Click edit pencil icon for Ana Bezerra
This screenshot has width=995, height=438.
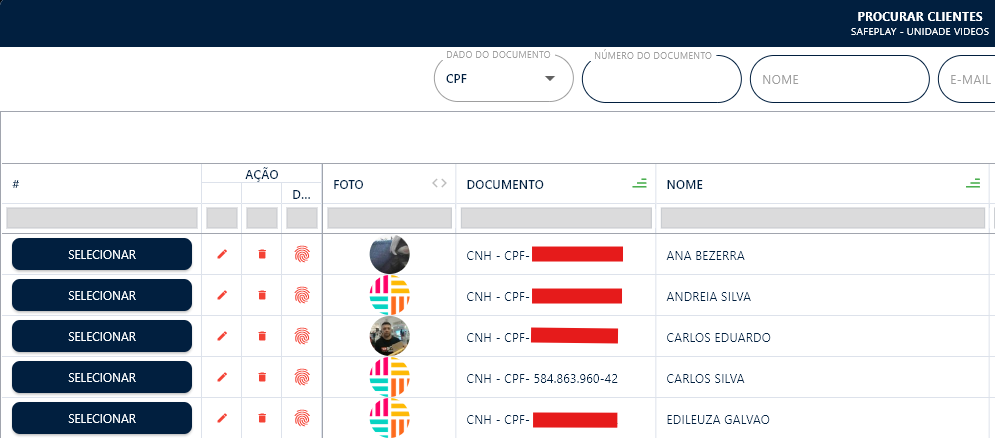[222, 255]
